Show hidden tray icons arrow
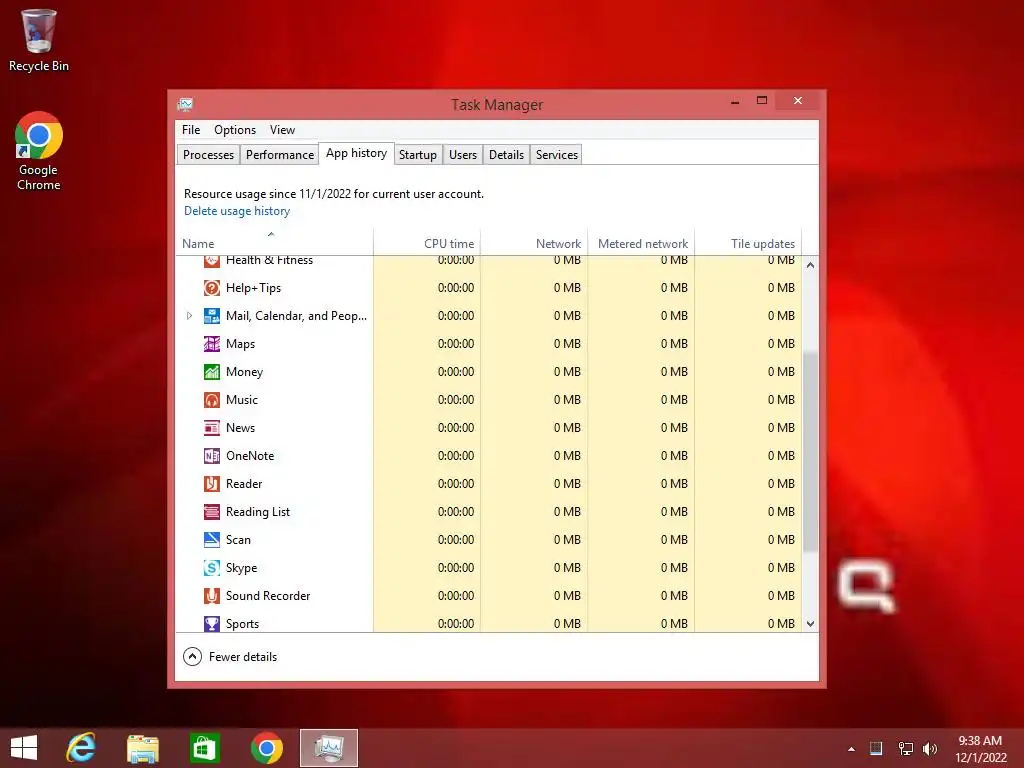 (851, 749)
